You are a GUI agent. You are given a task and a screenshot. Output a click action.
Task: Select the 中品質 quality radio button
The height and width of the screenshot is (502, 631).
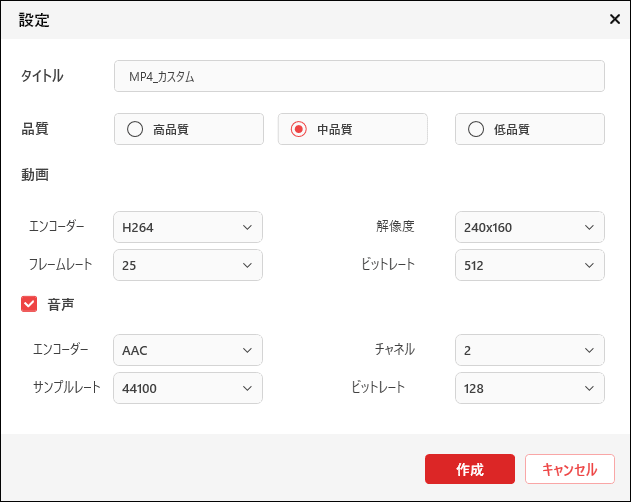tap(299, 129)
